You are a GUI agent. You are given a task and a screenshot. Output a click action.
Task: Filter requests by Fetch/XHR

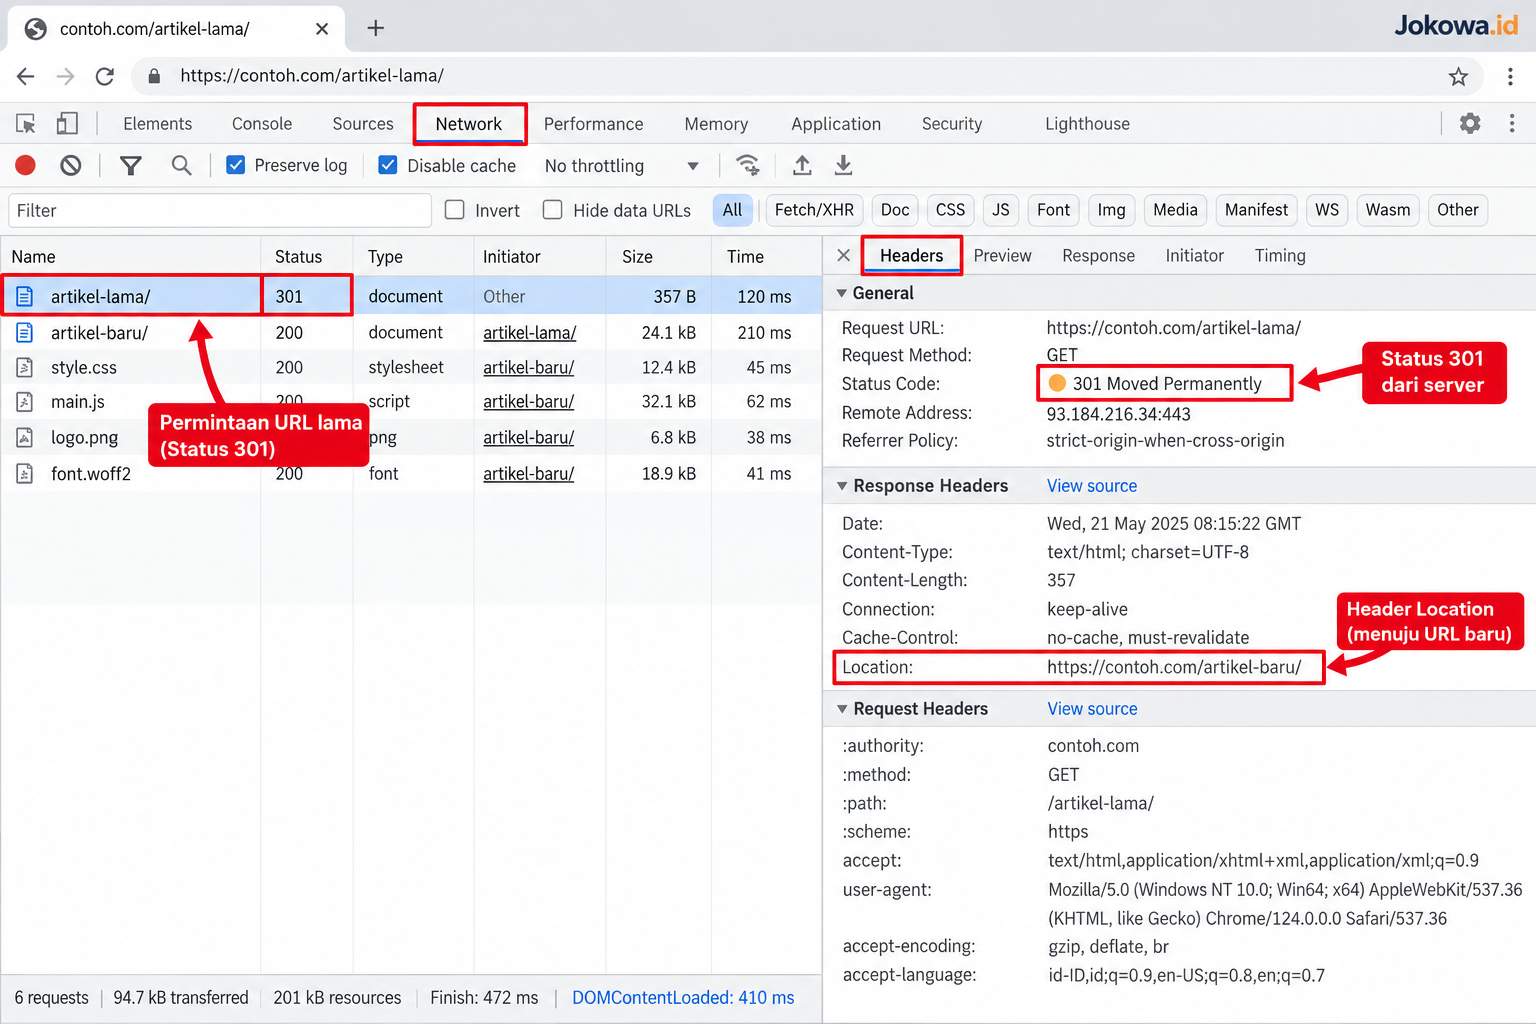pos(814,210)
